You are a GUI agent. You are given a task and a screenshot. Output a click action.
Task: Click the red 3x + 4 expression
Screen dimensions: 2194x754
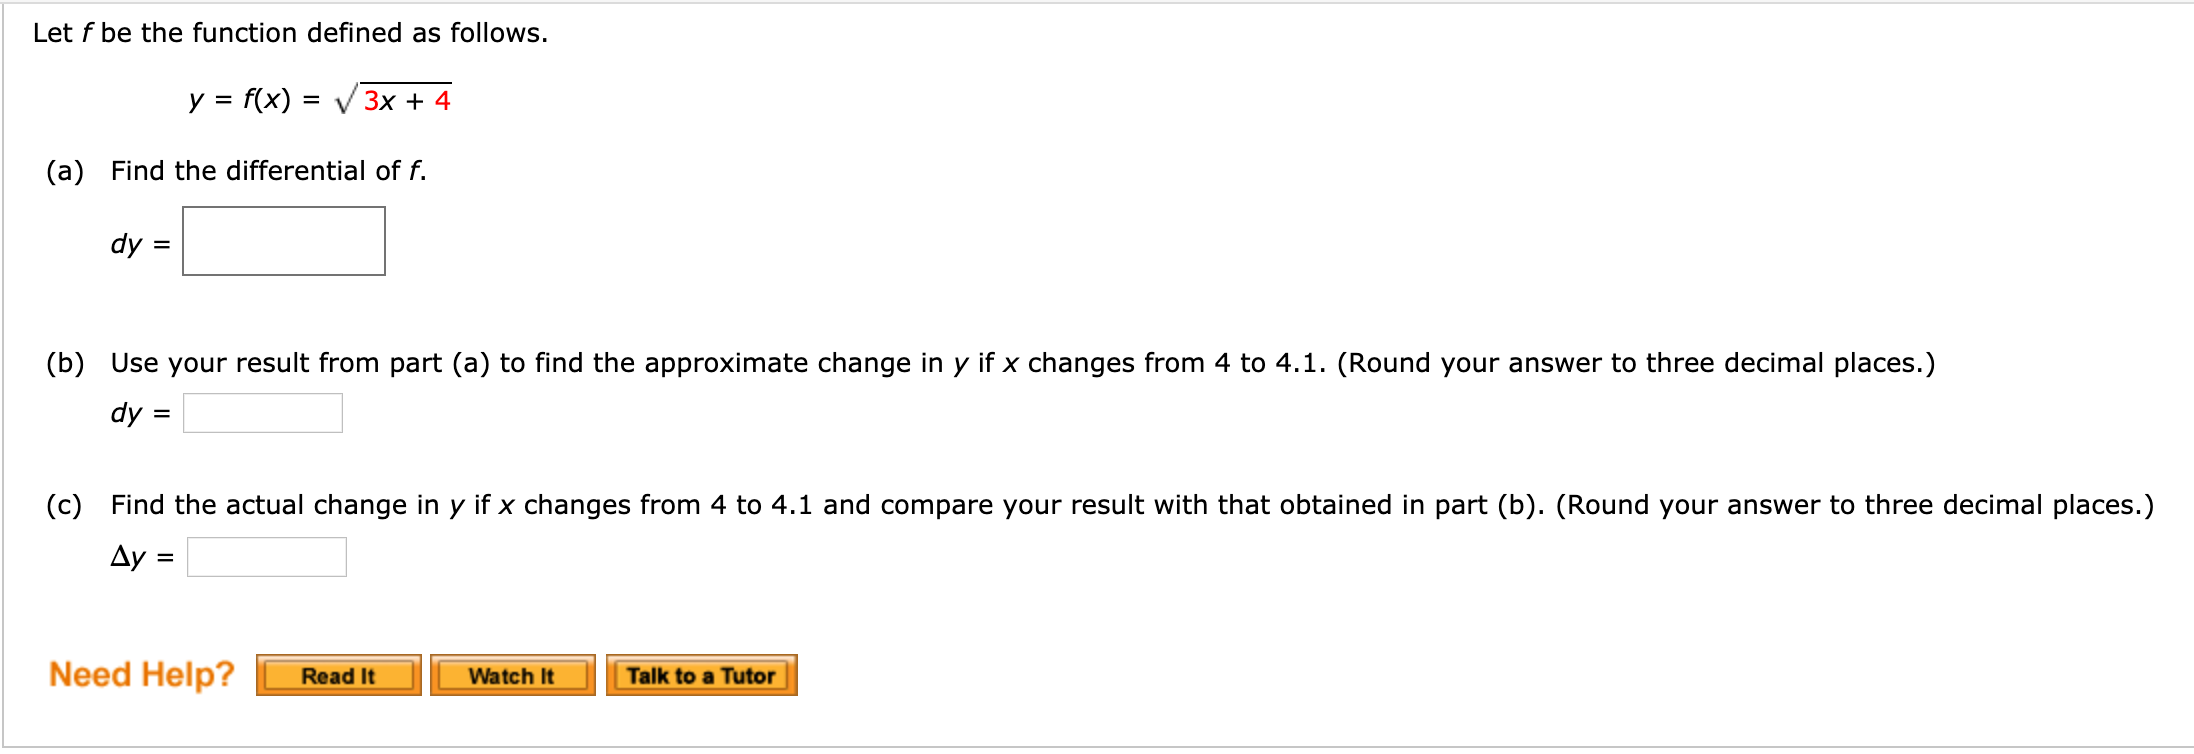(x=408, y=100)
